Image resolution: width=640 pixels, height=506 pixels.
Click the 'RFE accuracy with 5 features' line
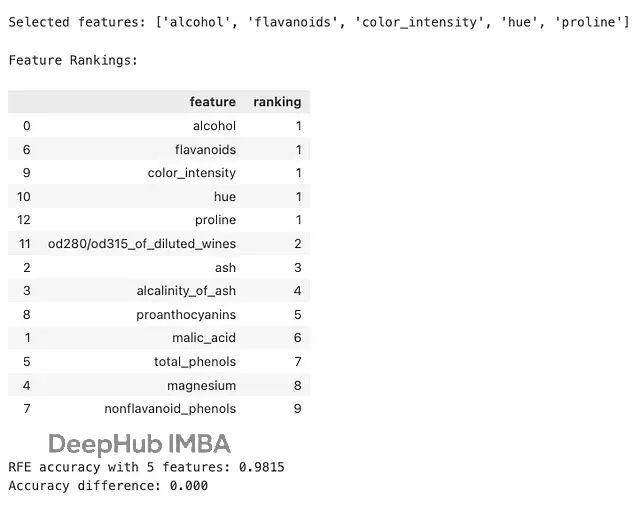click(x=146, y=467)
